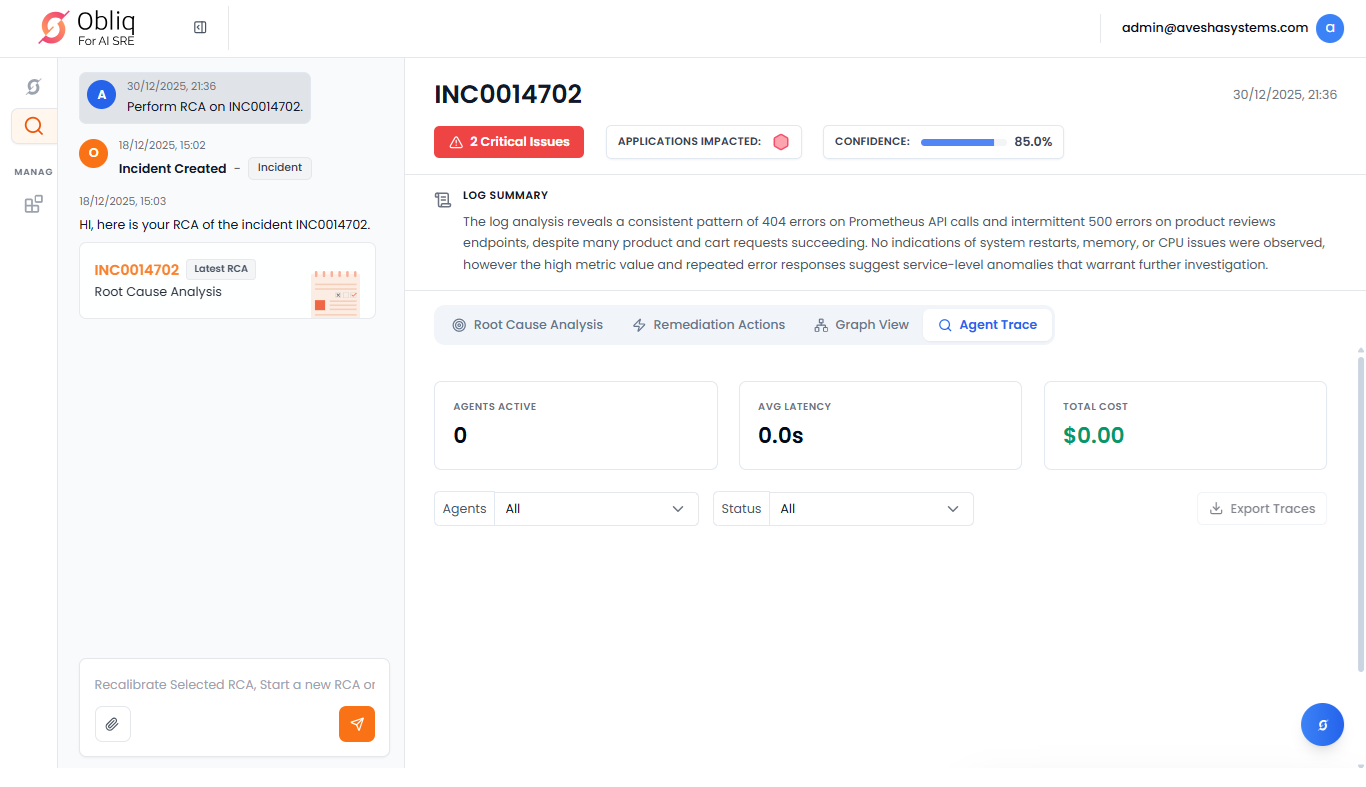
Task: Click the chat message input field
Action: tap(234, 685)
